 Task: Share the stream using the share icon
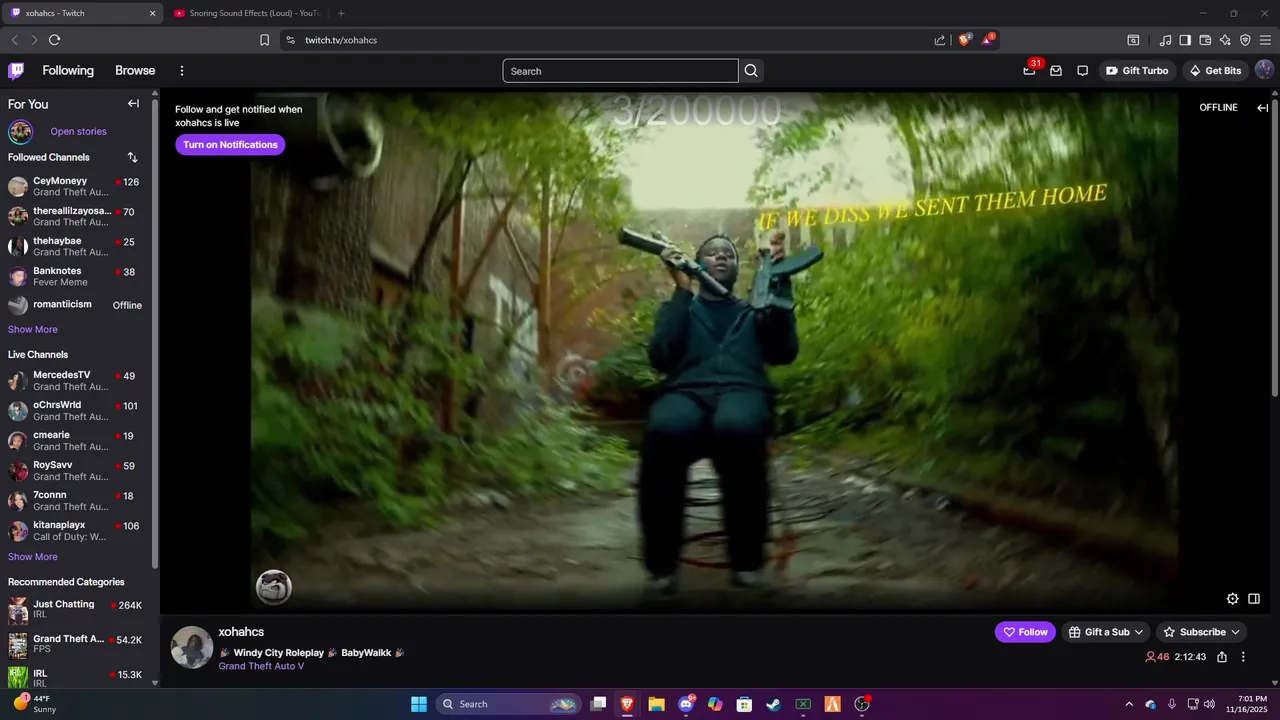coord(1222,657)
